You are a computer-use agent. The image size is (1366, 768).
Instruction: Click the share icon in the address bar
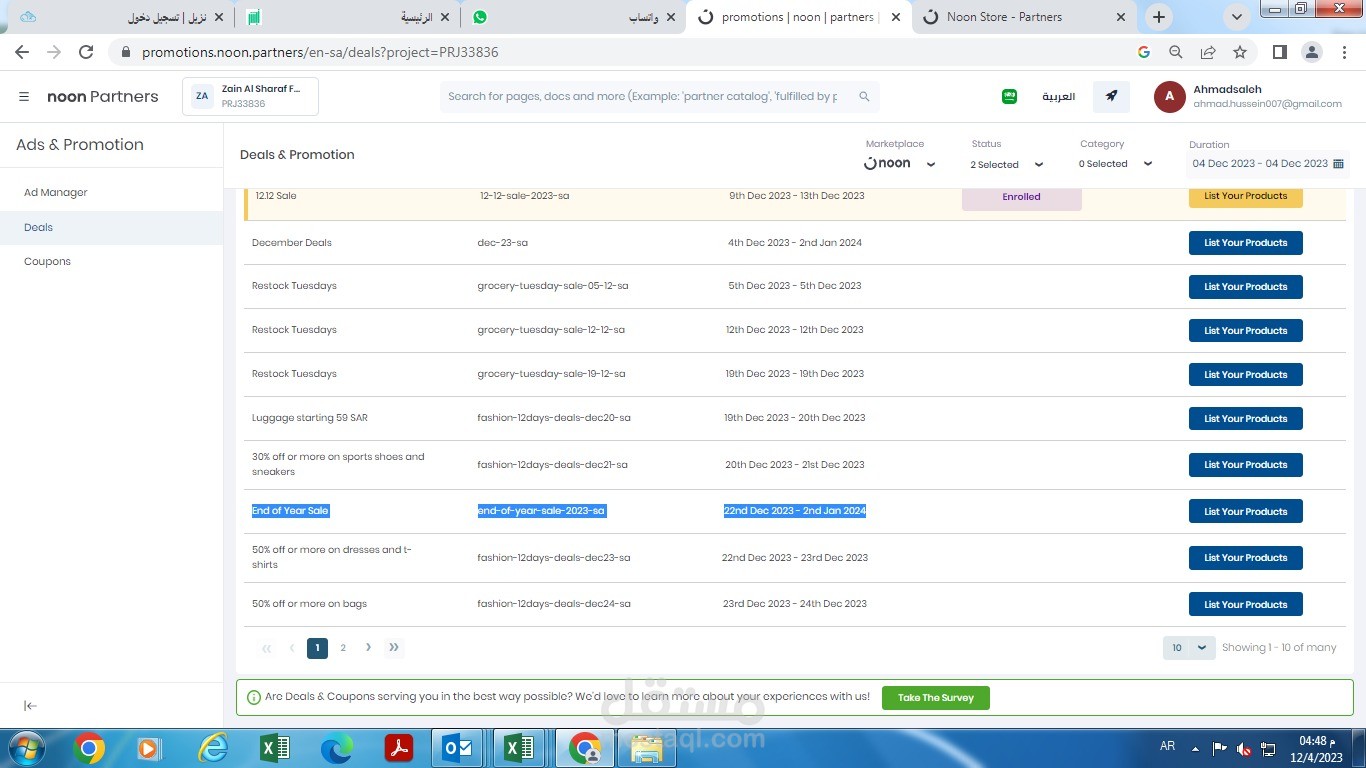coord(1208,52)
